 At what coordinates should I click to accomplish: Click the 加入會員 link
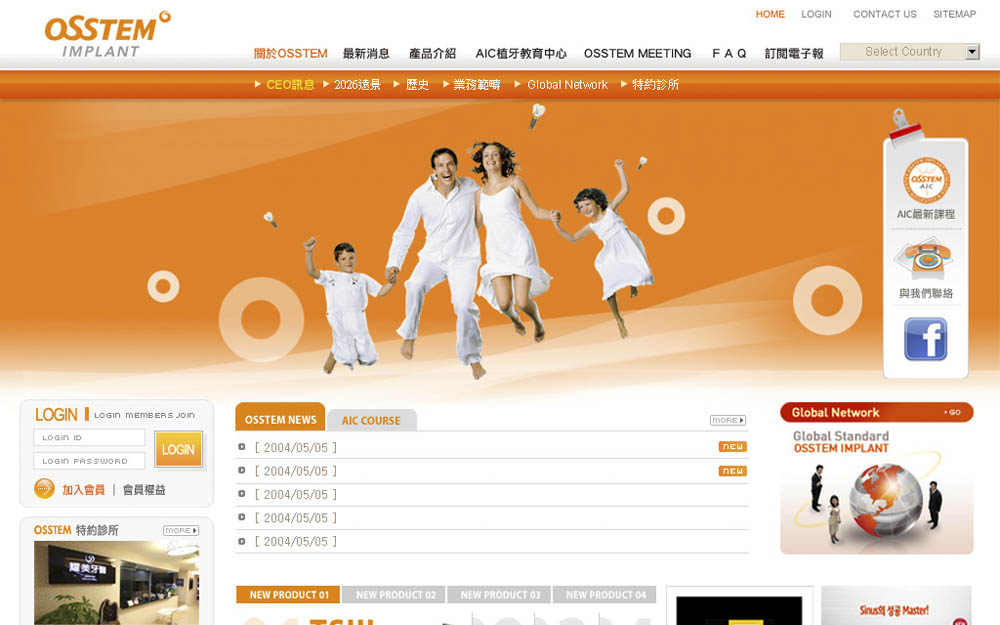[84, 490]
